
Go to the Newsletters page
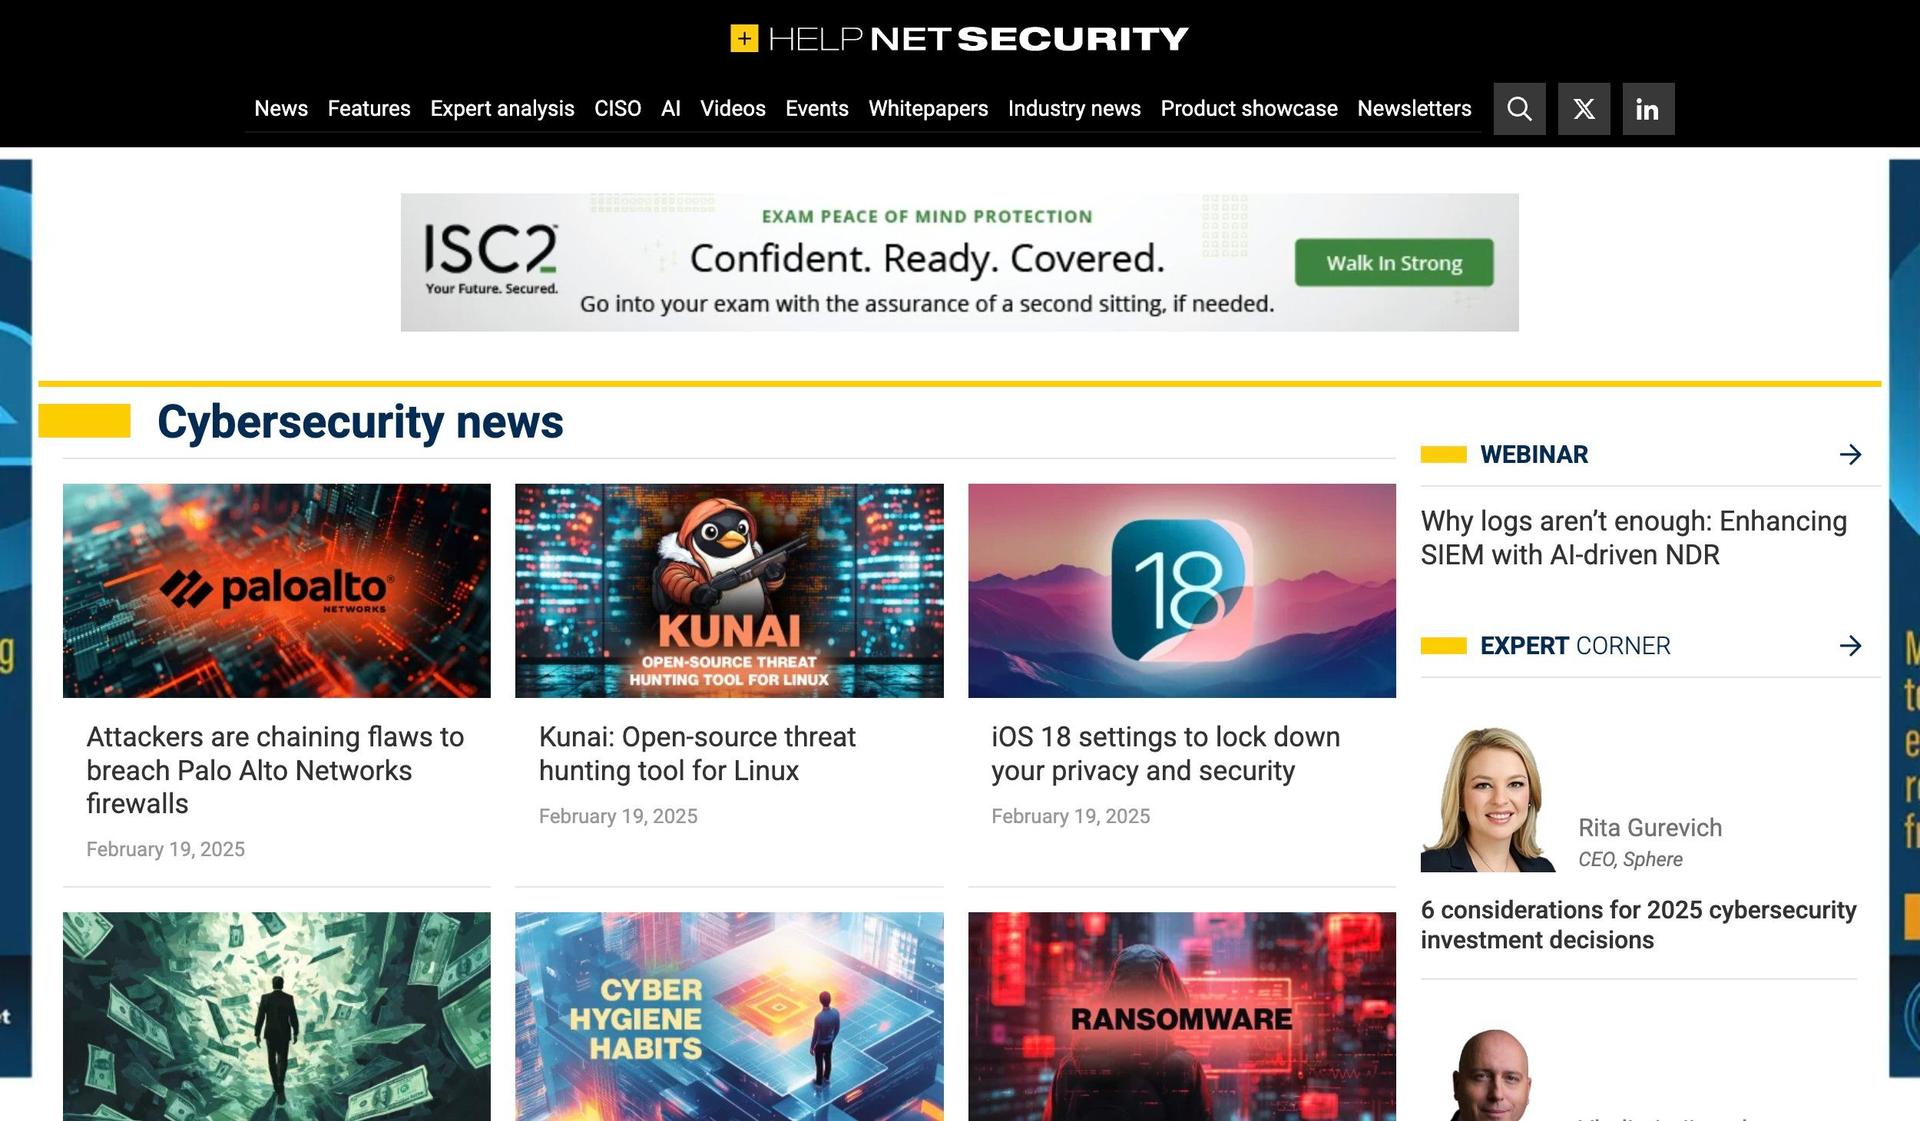[x=1414, y=108]
